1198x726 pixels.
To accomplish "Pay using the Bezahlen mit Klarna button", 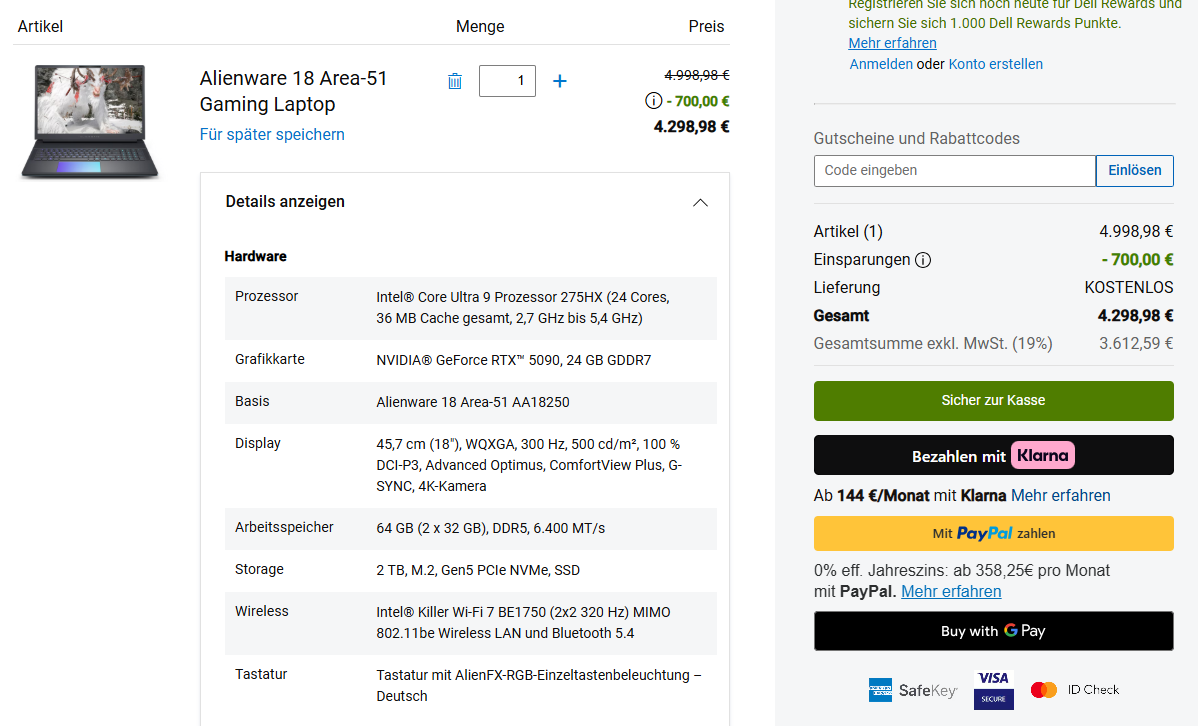I will (x=993, y=455).
